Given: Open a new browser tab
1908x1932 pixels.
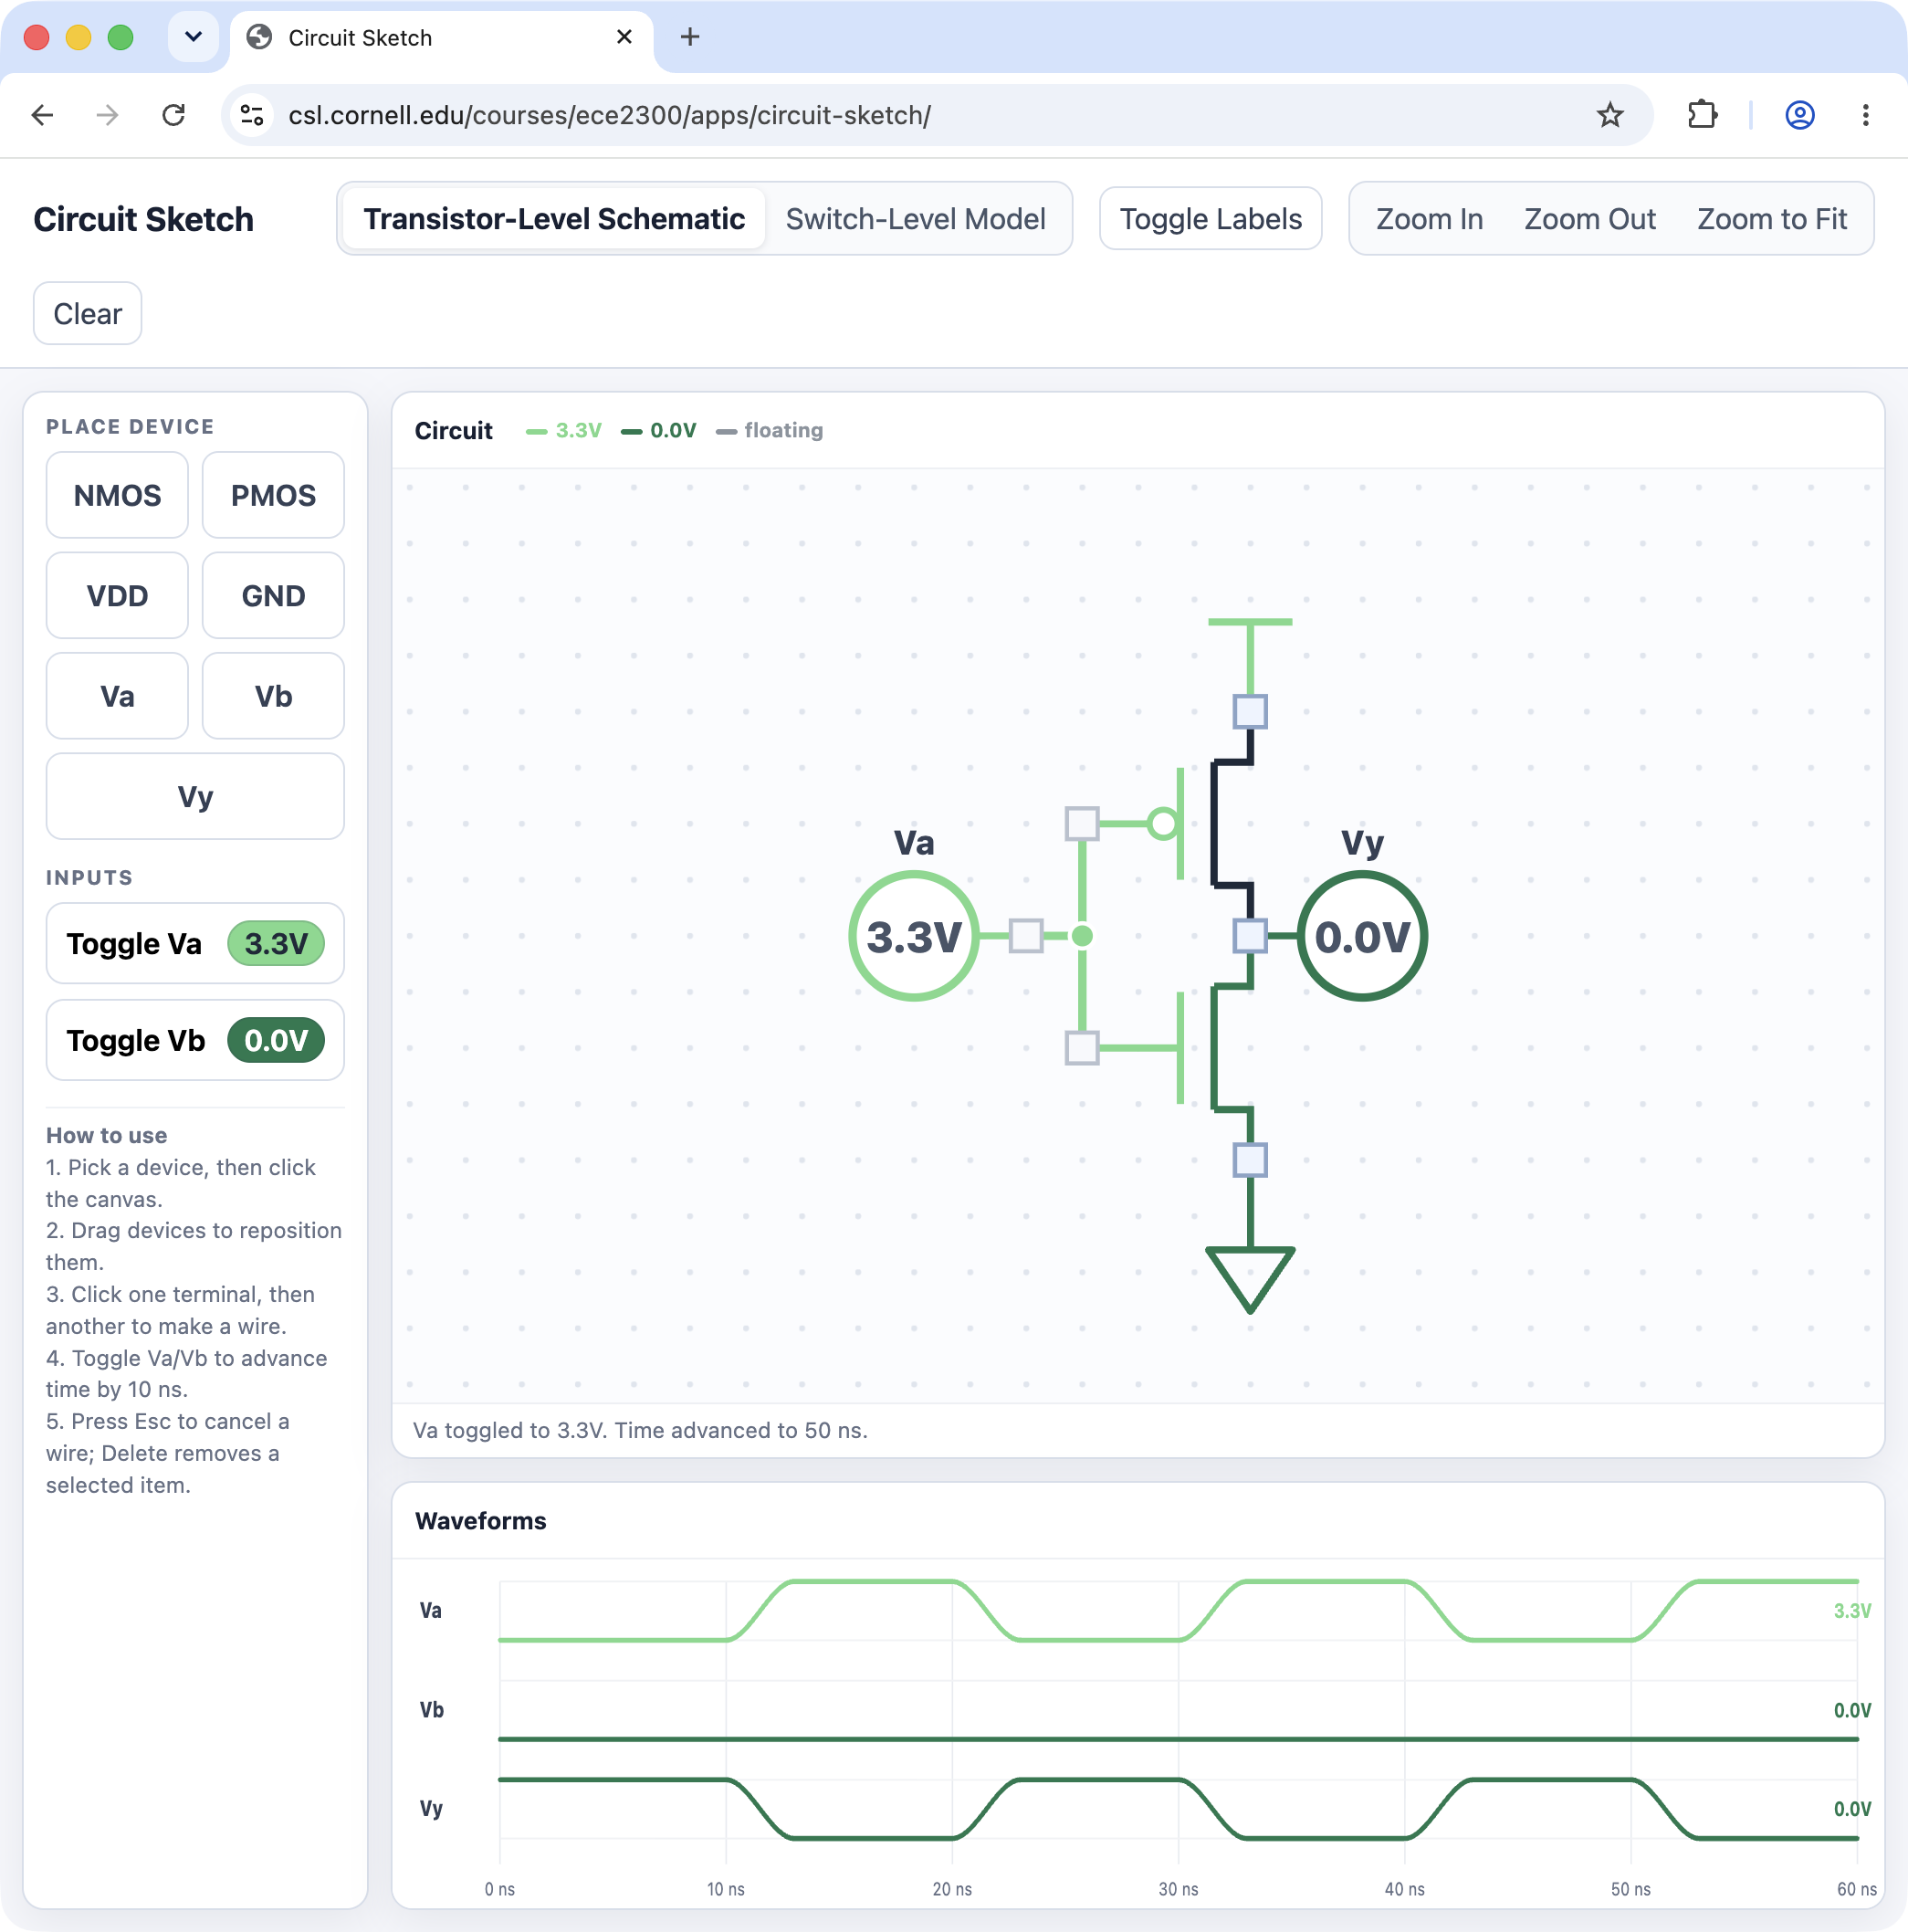Looking at the screenshot, I should [690, 37].
